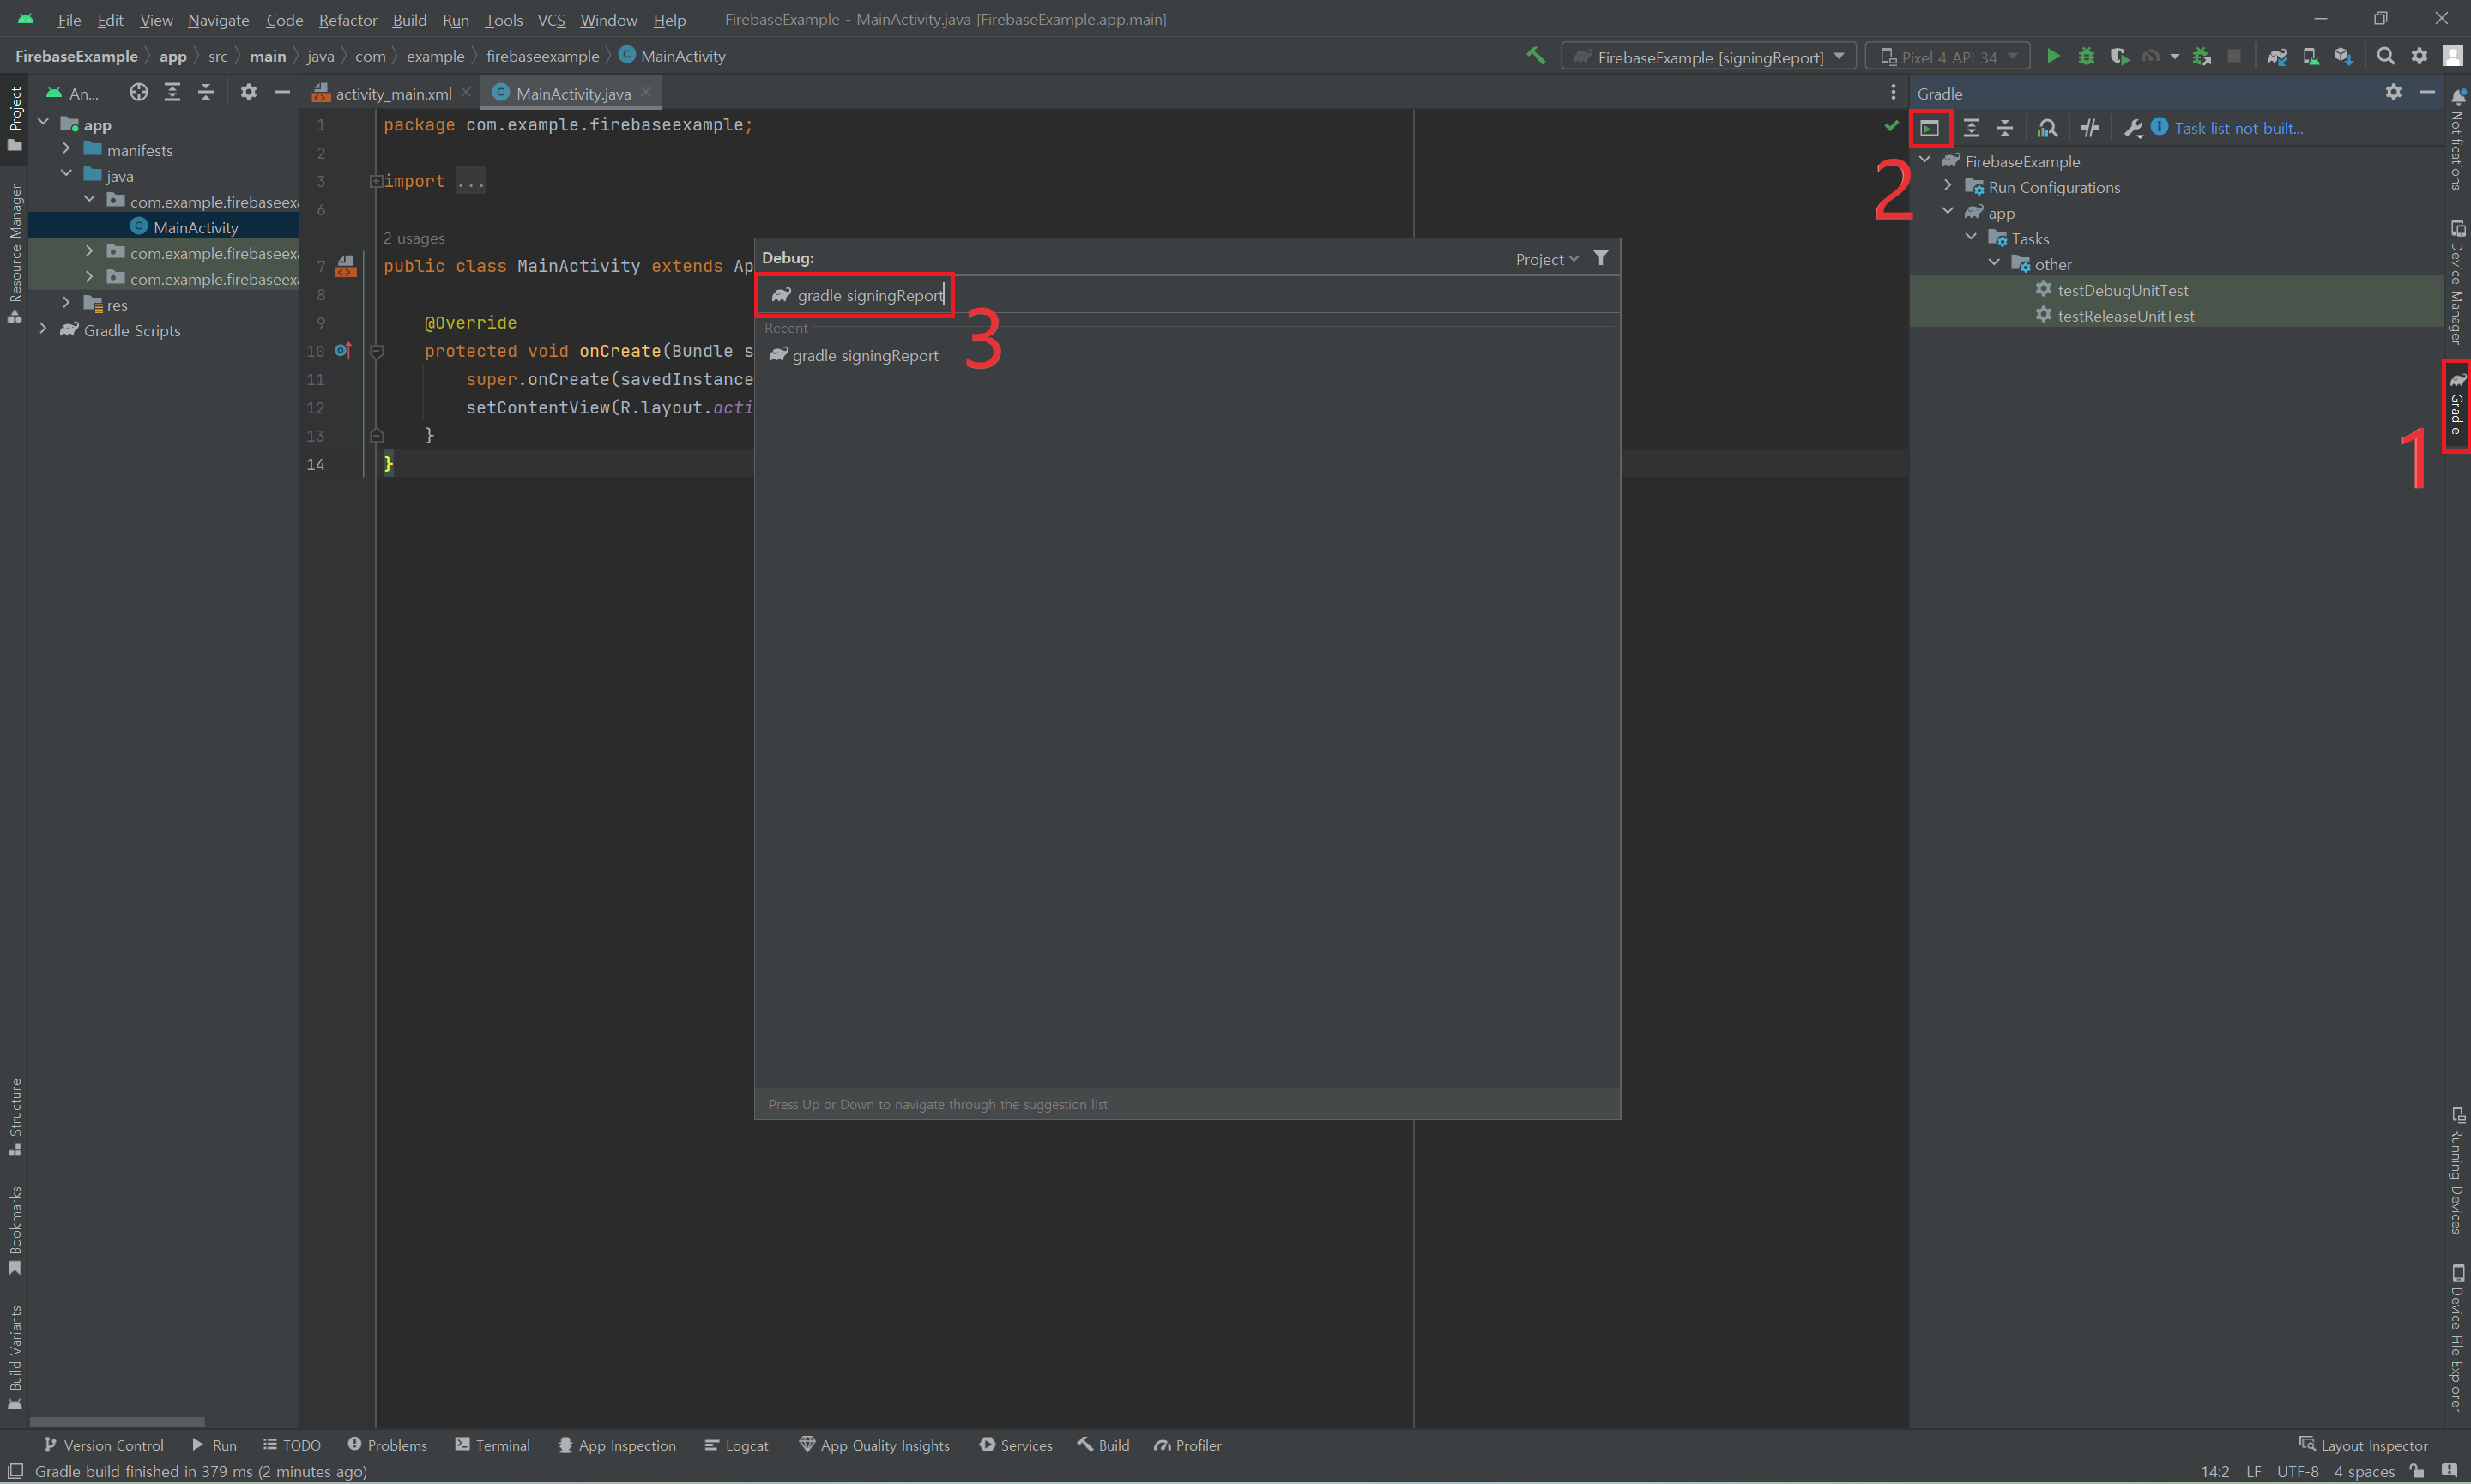Open the Navigate menu
The image size is (2471, 1484).
(x=218, y=19)
